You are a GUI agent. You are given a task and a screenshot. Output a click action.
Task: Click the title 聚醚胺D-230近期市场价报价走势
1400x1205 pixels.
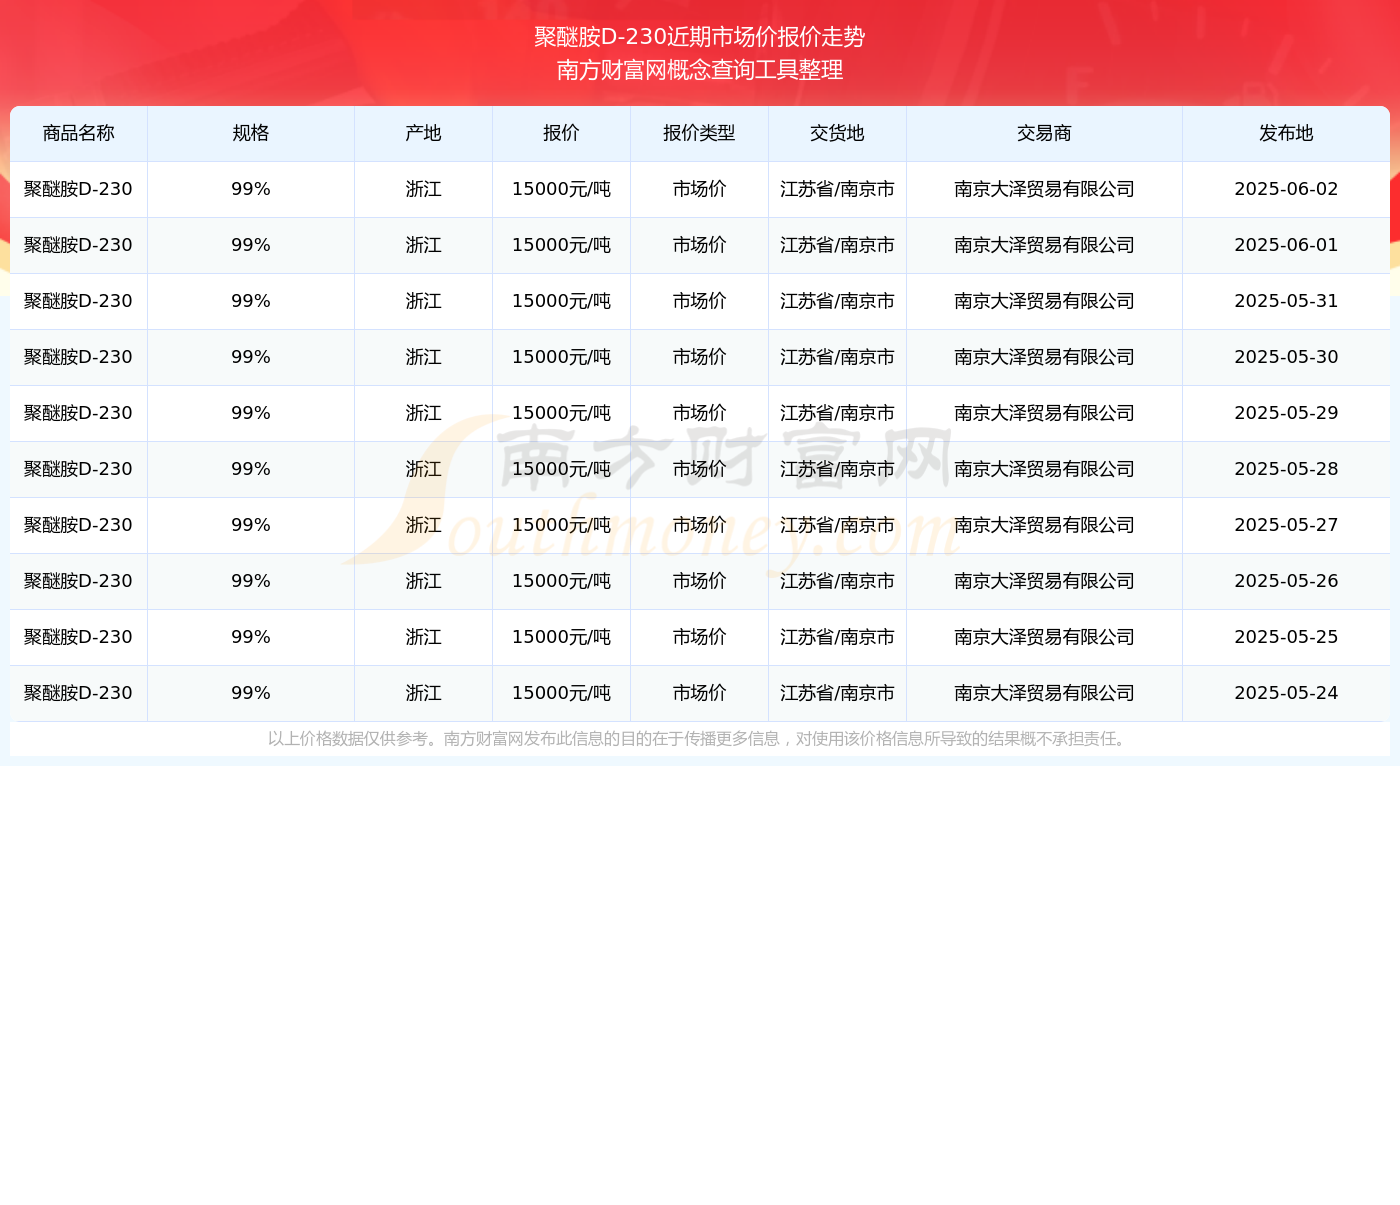700,37
